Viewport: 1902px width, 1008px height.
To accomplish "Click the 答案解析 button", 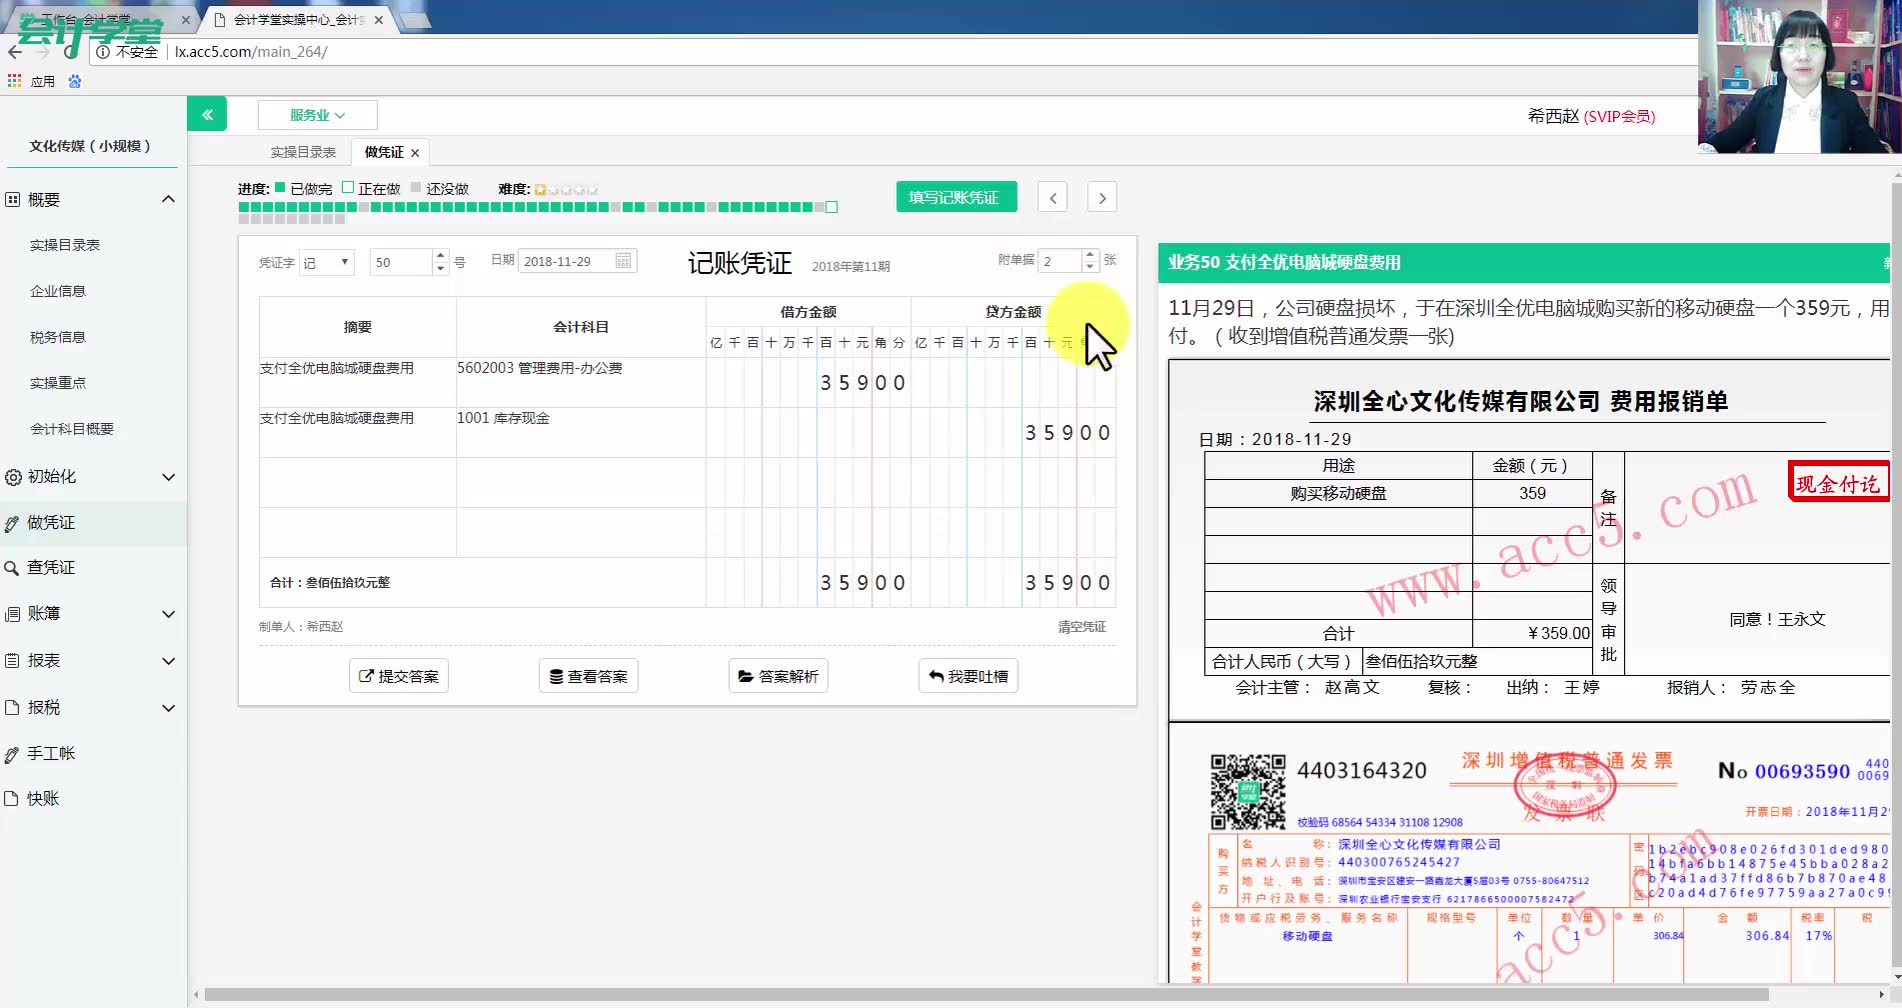I will [778, 675].
